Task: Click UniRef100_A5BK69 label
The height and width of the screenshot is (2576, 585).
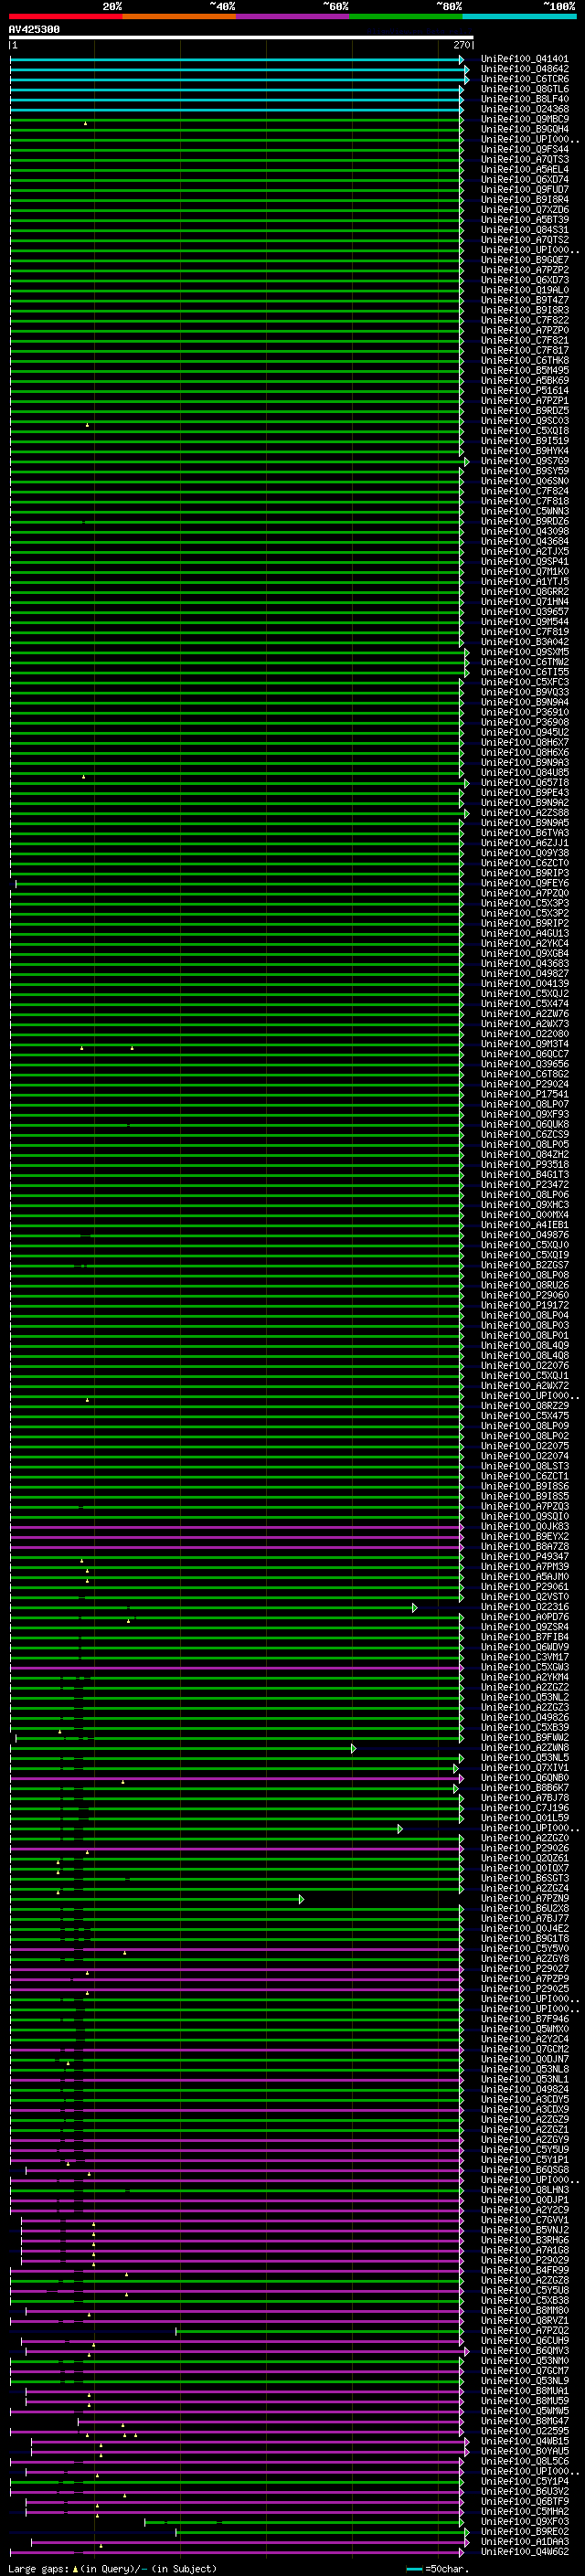Action: click(x=525, y=380)
